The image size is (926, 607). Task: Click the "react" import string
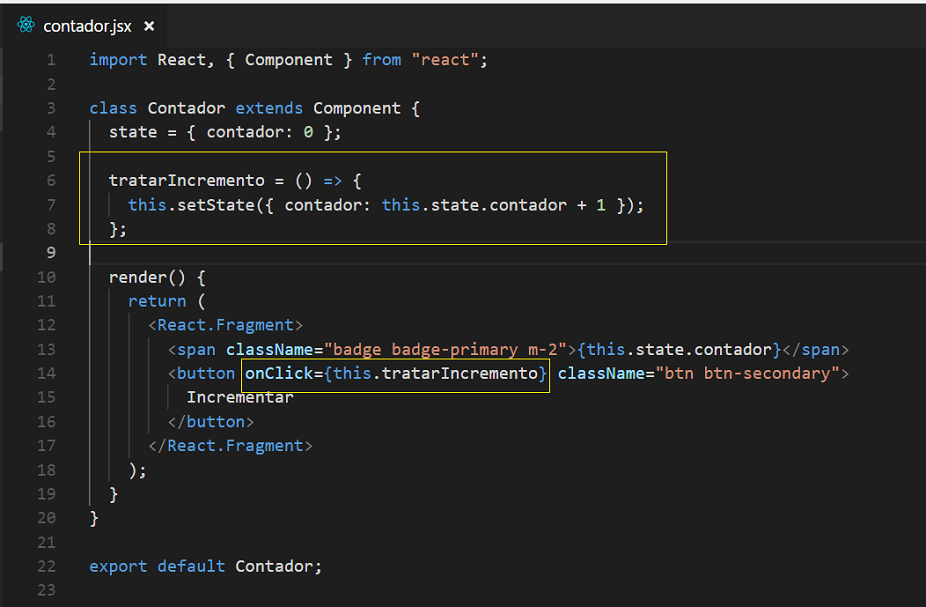[x=445, y=60]
